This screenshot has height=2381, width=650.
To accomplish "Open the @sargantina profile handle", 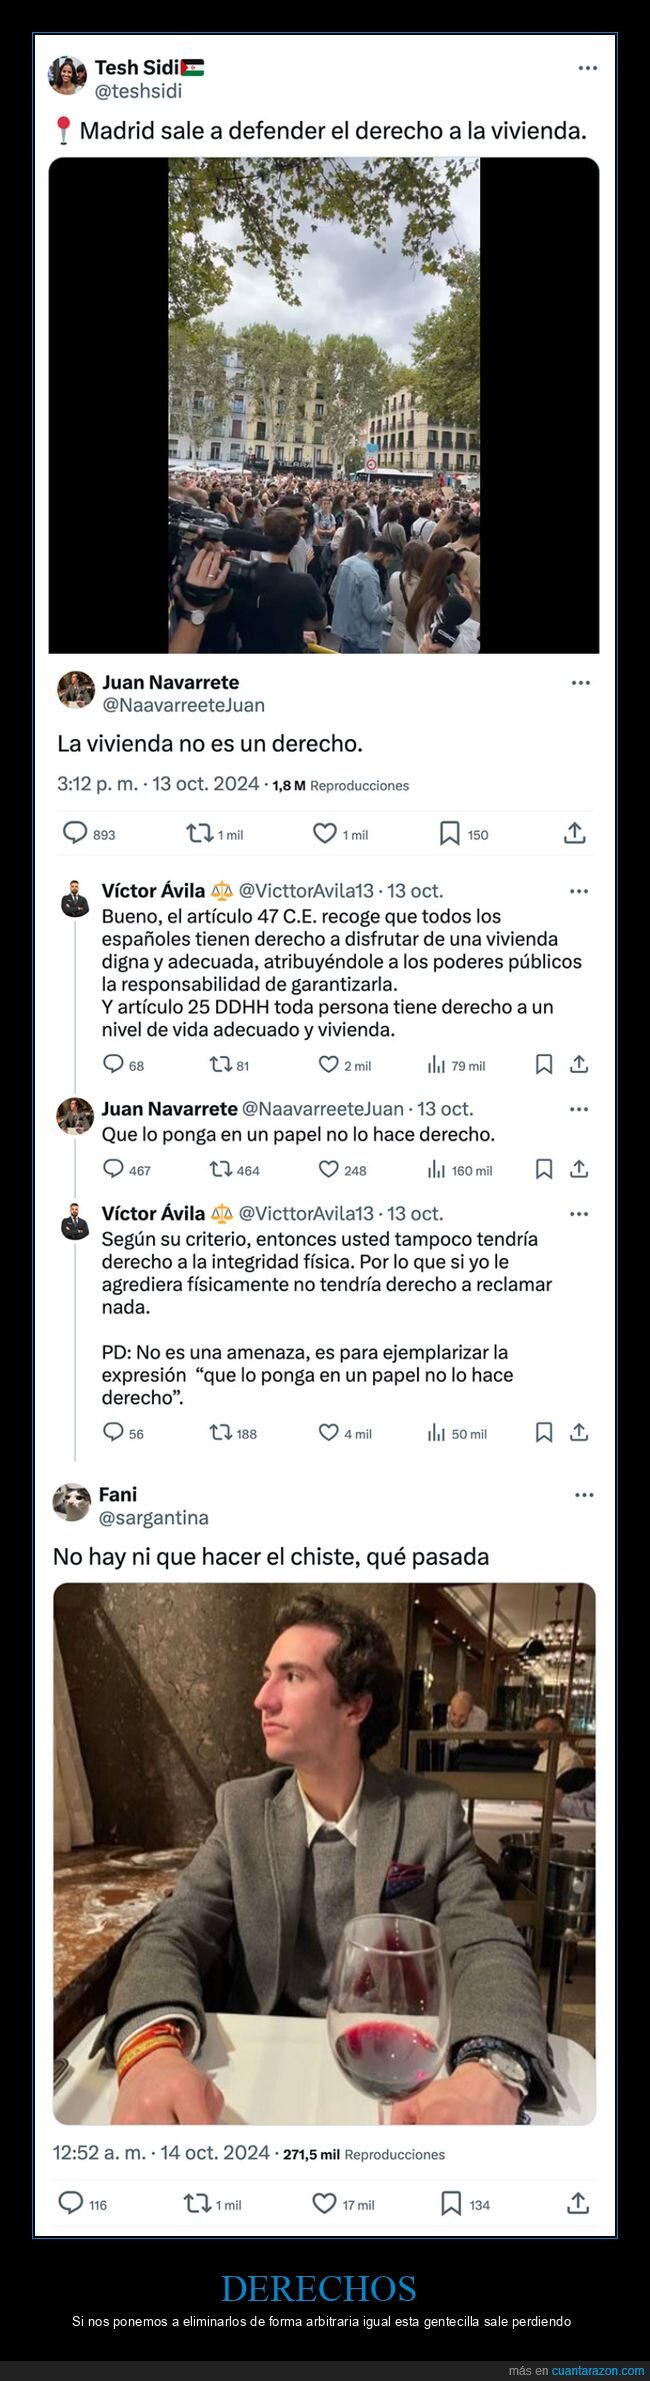I will (154, 1517).
